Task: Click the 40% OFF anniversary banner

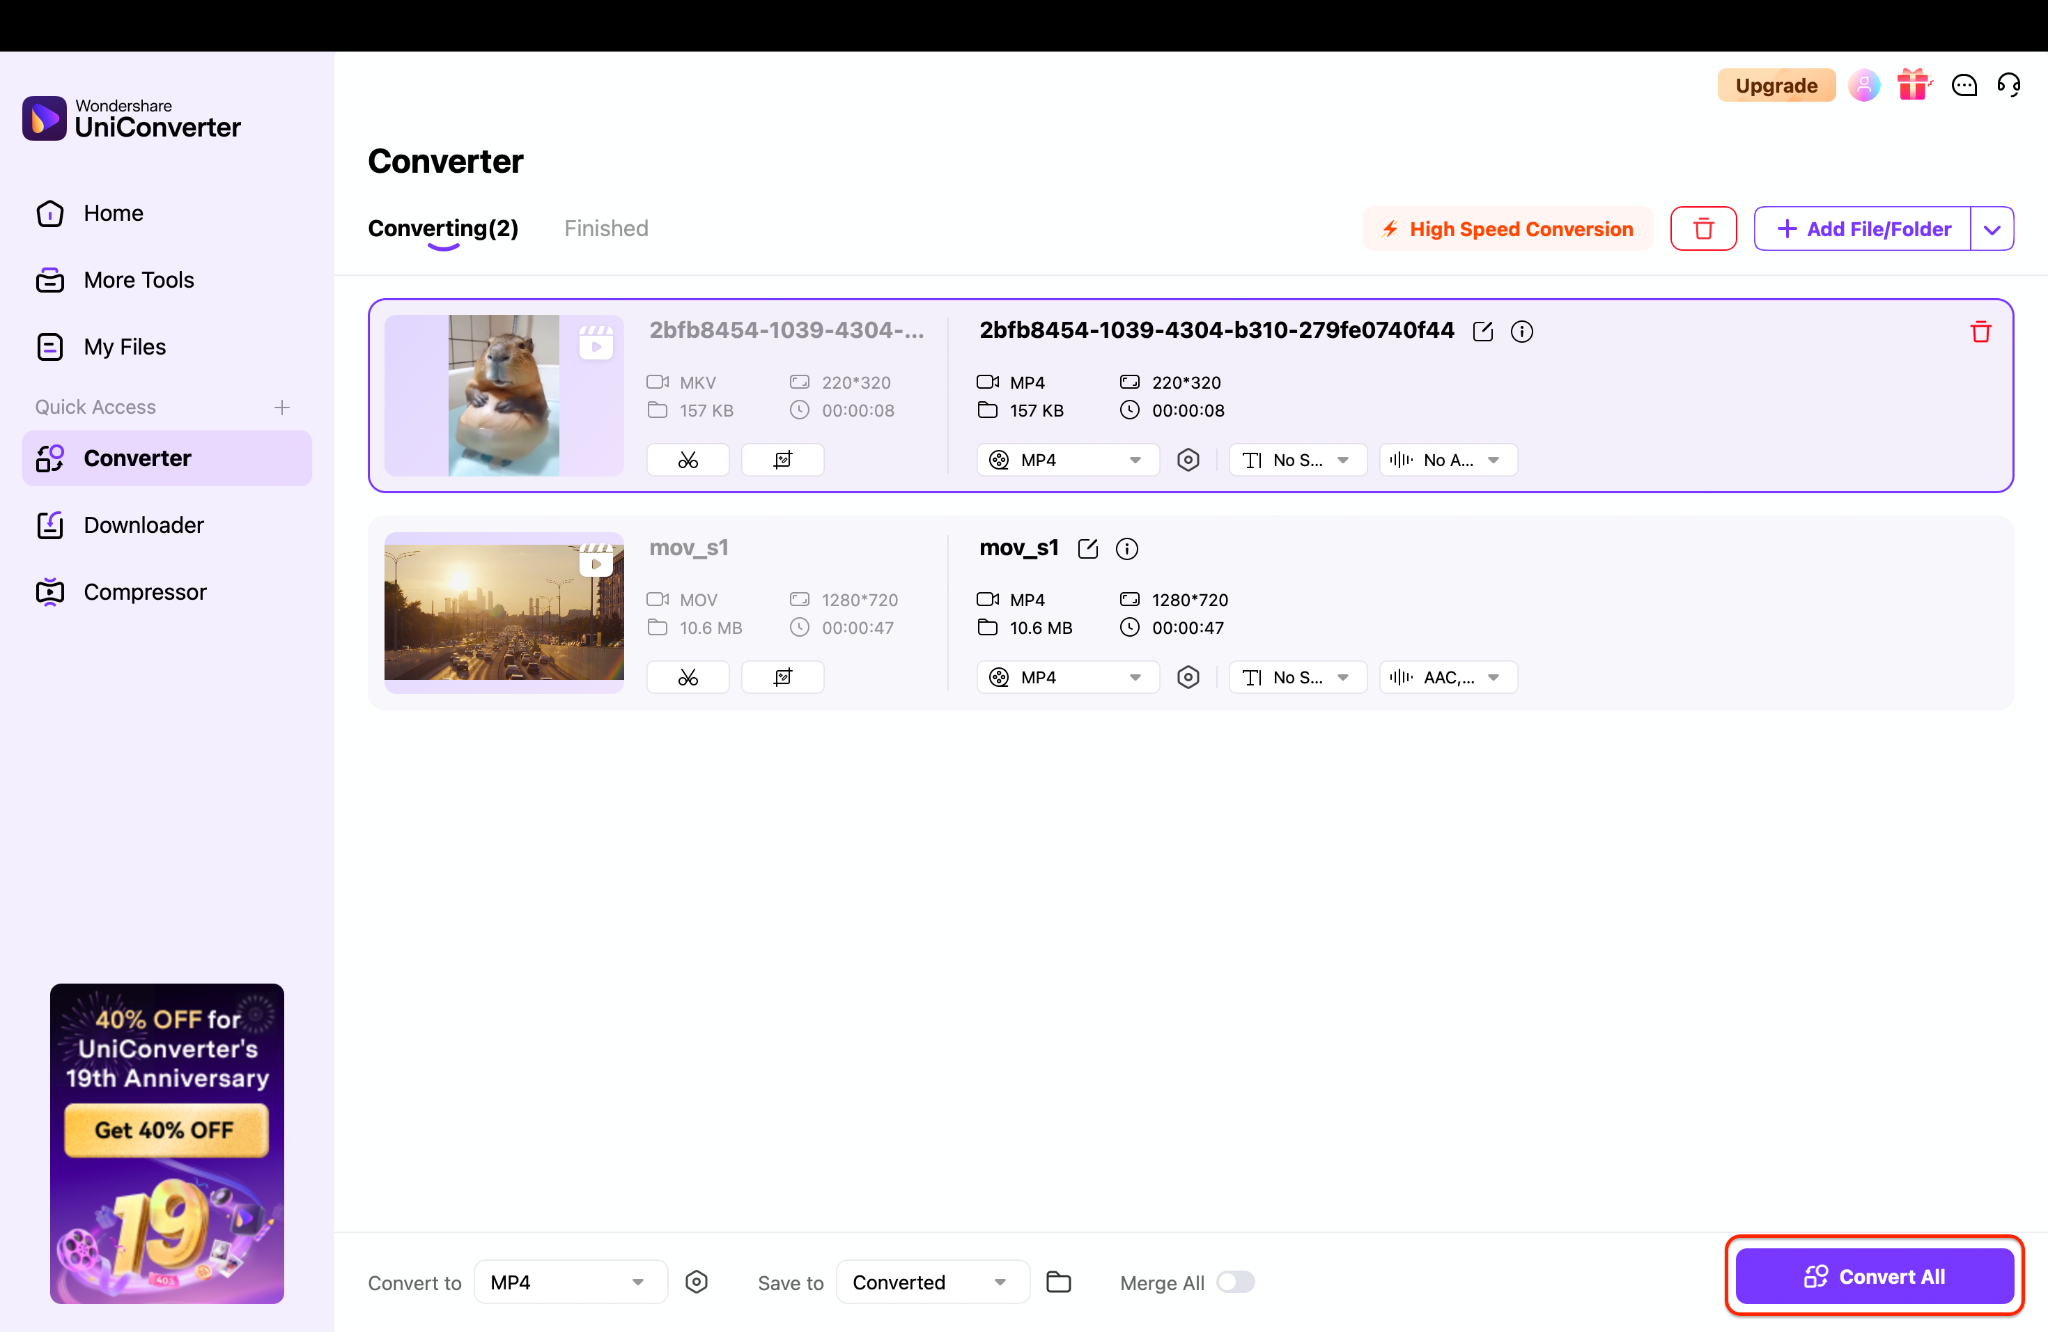Action: (x=167, y=1144)
